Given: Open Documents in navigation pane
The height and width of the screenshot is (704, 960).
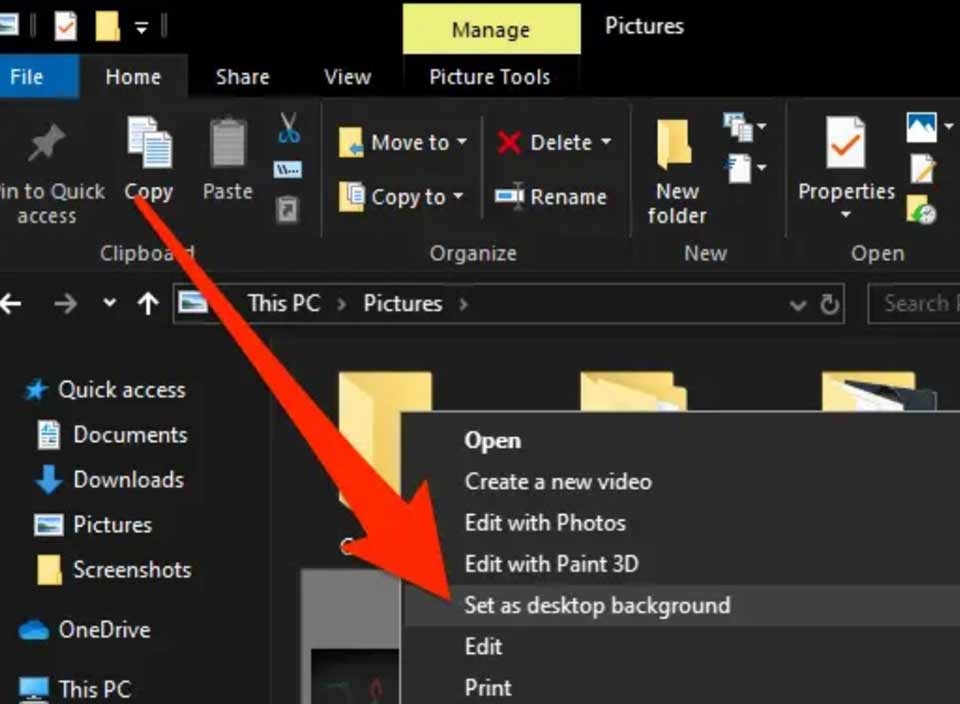Looking at the screenshot, I should (x=113, y=435).
